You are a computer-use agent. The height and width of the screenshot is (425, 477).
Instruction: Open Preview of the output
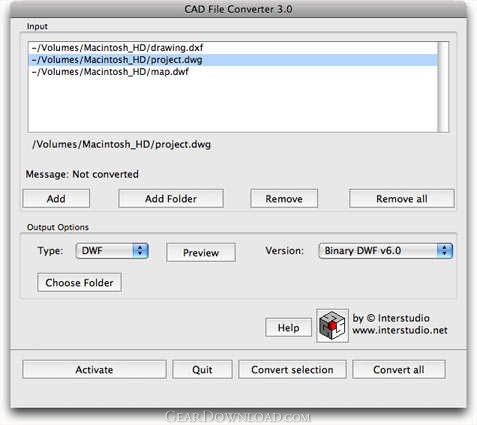point(201,253)
